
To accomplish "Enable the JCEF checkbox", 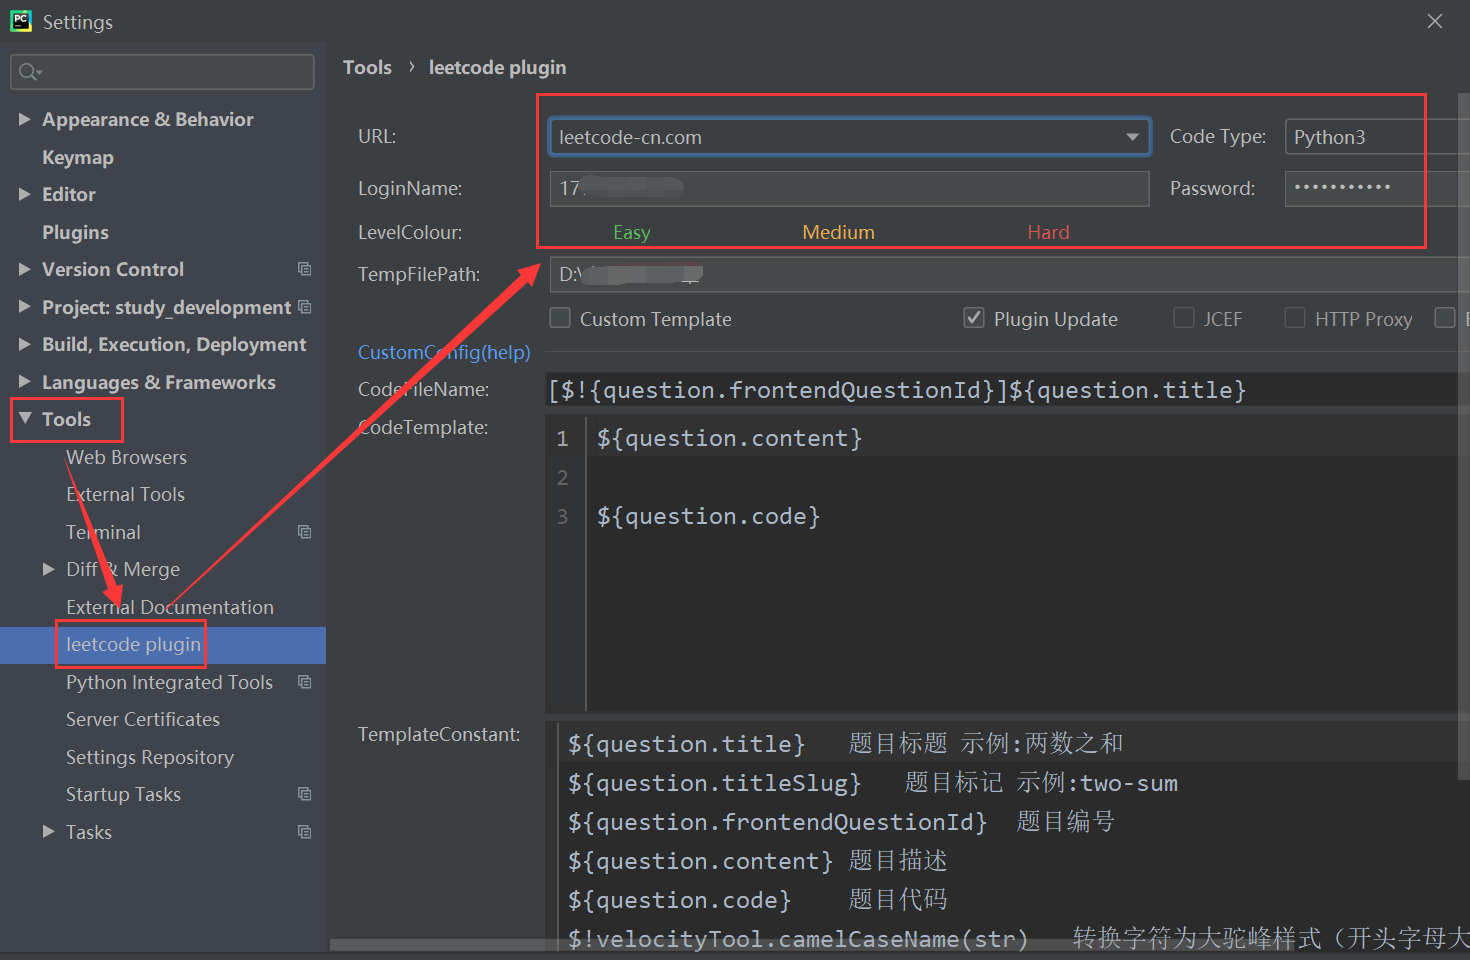I will tap(1184, 318).
